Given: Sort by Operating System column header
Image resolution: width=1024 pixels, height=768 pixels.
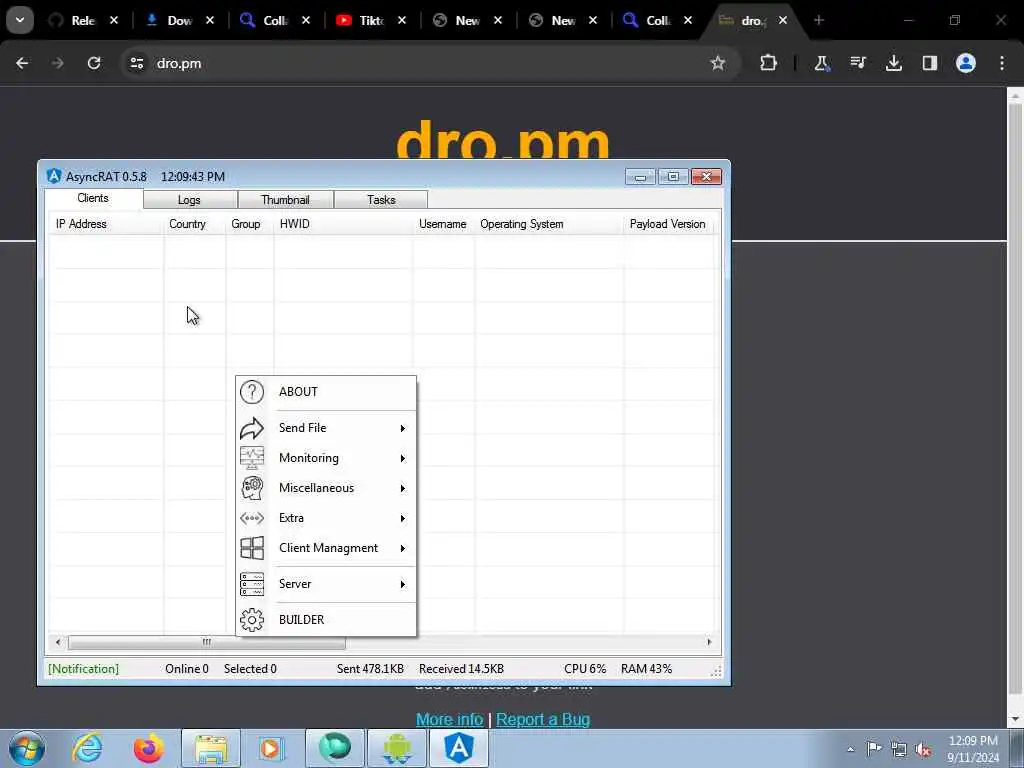Looking at the screenshot, I should click(x=549, y=224).
